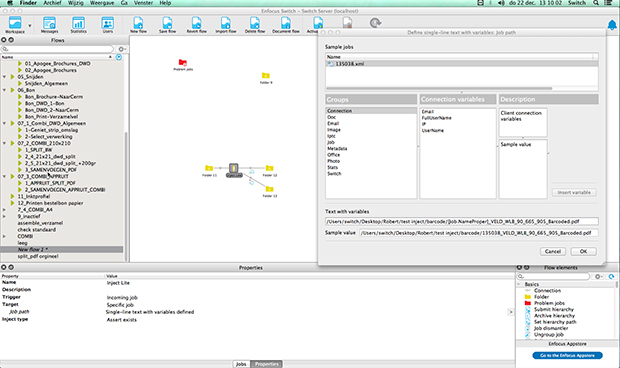Expand the 9_inactief group
620x368 pixels.
click(x=4, y=216)
